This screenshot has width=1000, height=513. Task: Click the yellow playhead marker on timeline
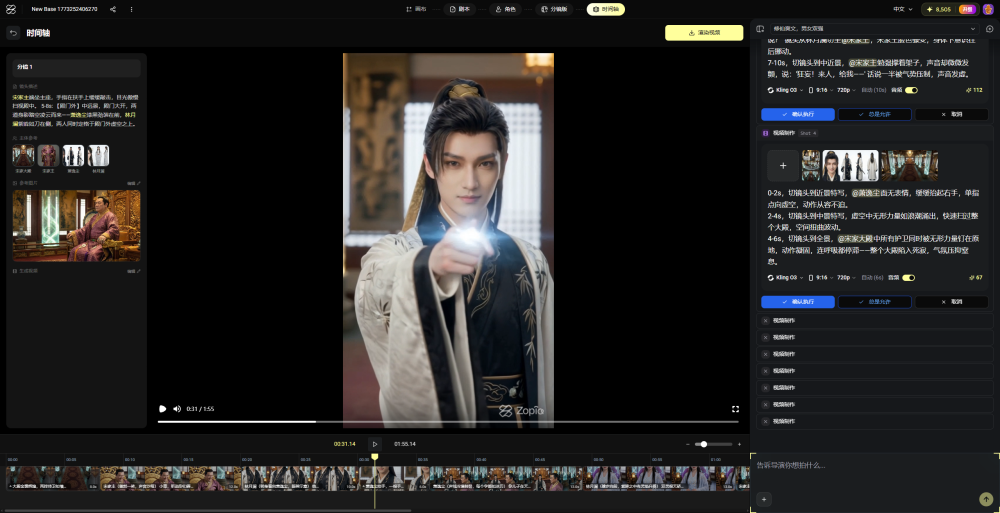pos(375,457)
